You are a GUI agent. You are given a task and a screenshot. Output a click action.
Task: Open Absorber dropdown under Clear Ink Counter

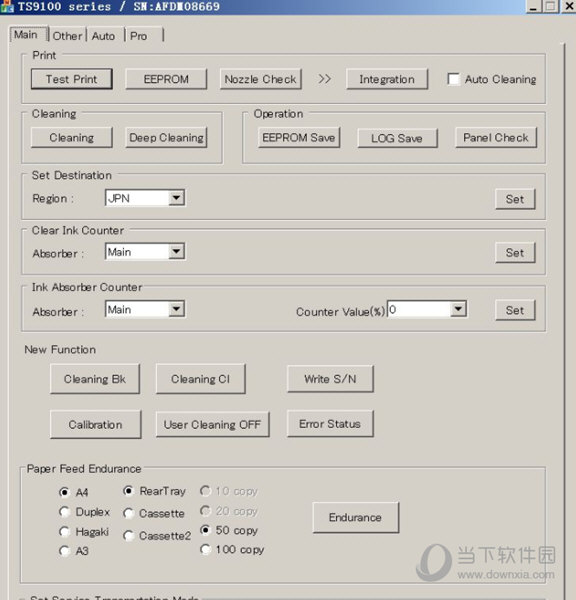point(145,251)
